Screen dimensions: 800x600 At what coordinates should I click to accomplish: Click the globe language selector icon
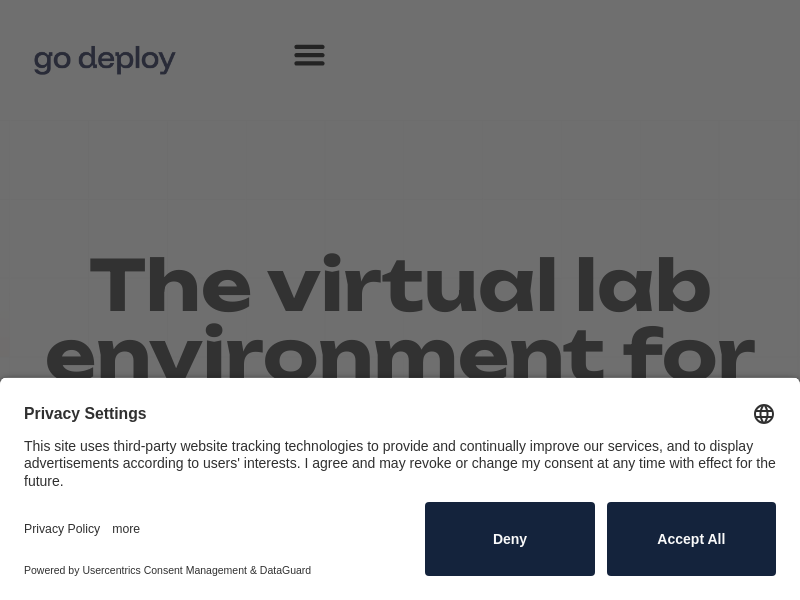click(x=764, y=414)
